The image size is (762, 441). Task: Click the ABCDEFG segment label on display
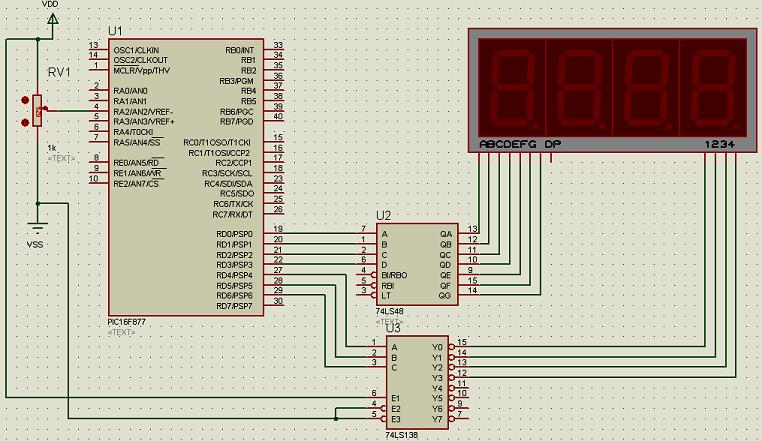(508, 144)
